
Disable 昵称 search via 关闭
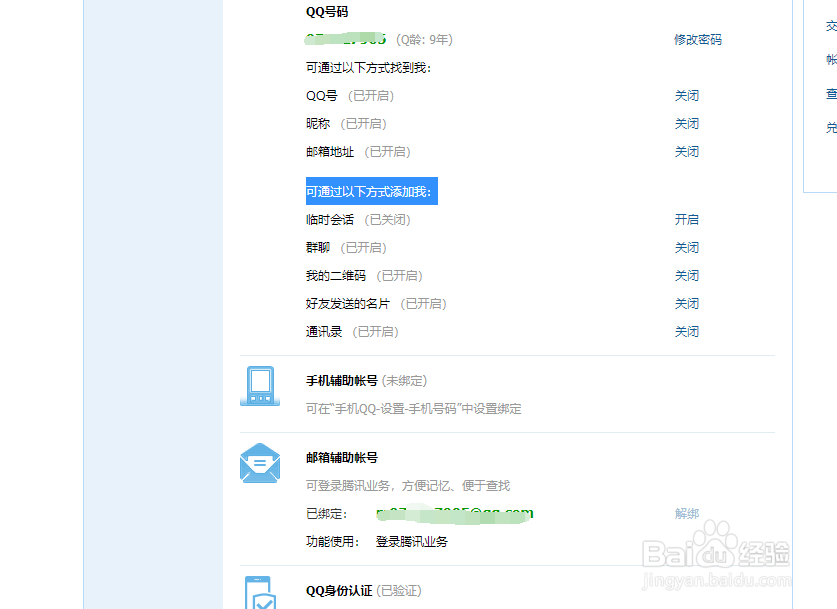(x=686, y=123)
